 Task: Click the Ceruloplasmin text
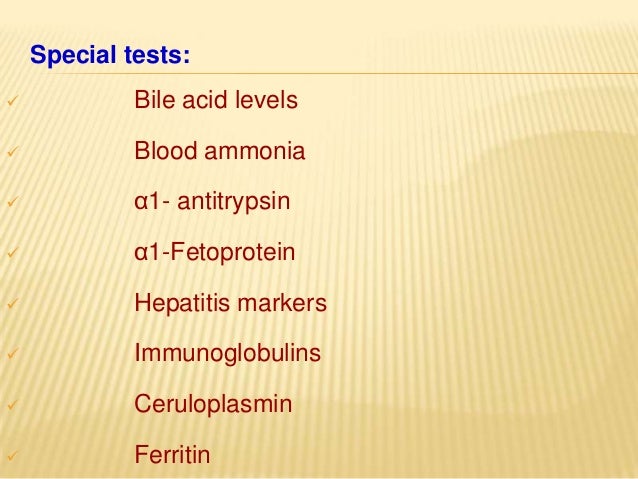[213, 404]
